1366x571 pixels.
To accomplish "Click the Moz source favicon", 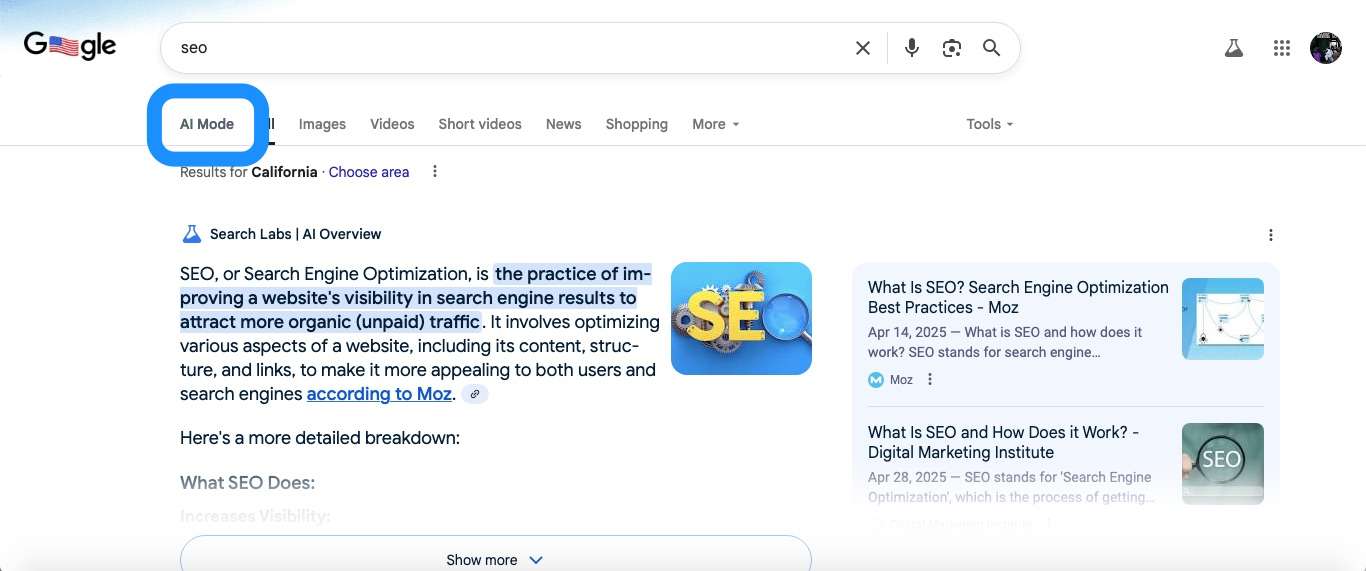I will point(876,380).
